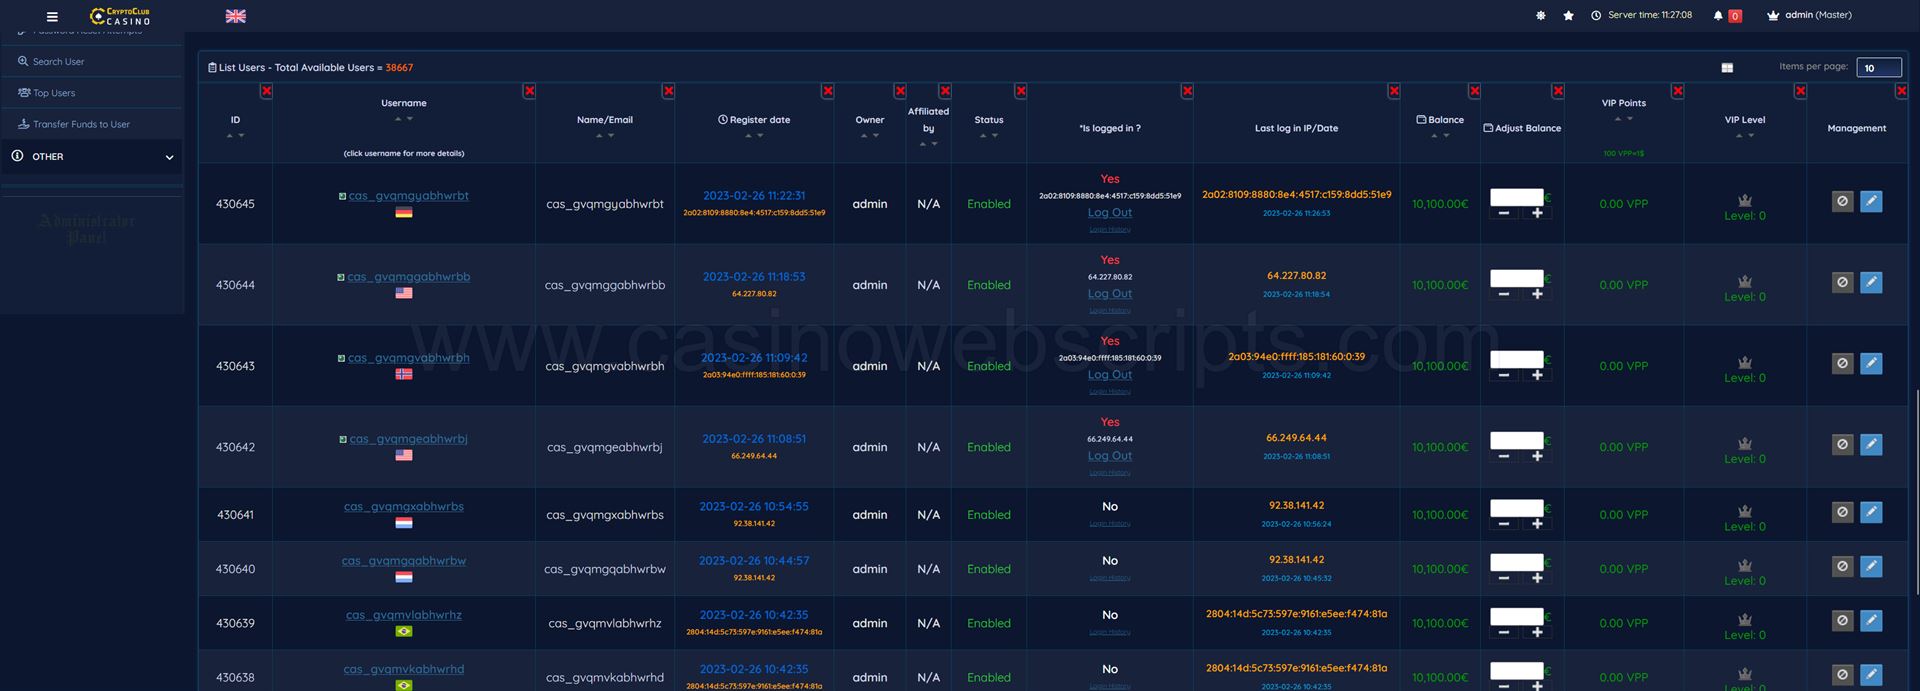Expand the OTHER sidebar section

pos(91,157)
